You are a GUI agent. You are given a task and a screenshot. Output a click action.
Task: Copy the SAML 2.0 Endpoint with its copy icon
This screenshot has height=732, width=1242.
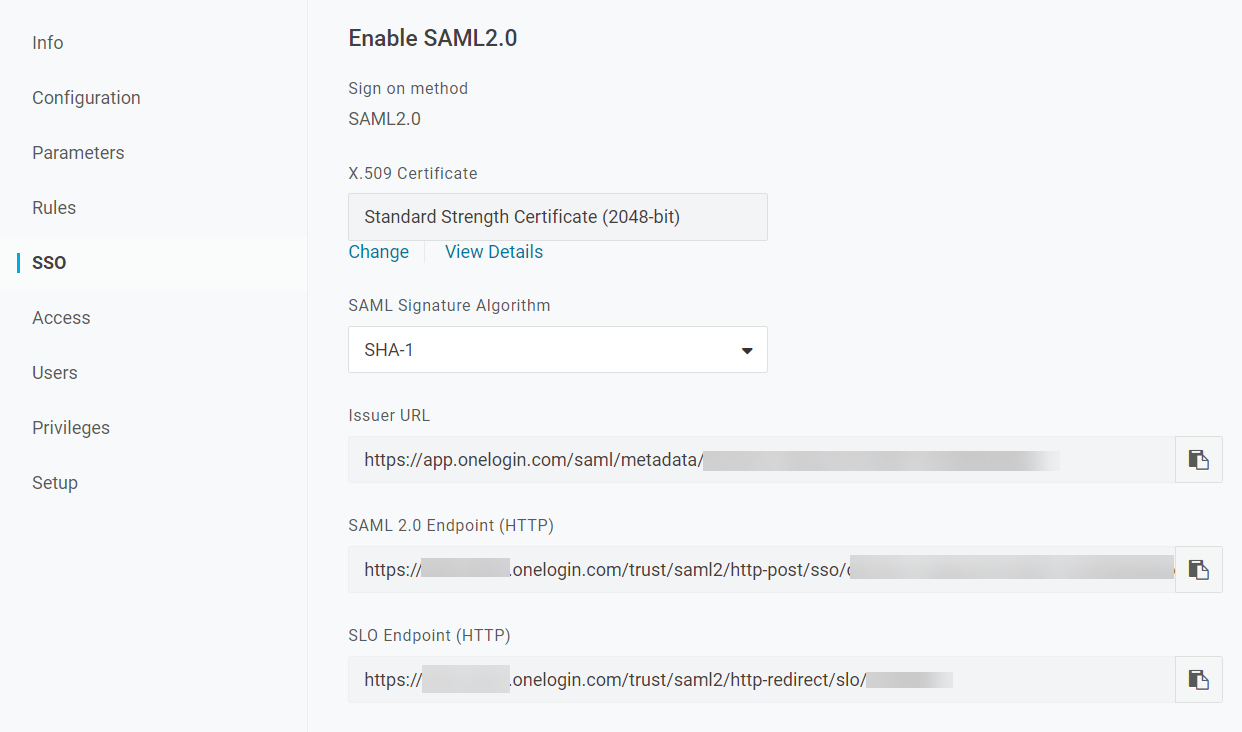click(1197, 569)
